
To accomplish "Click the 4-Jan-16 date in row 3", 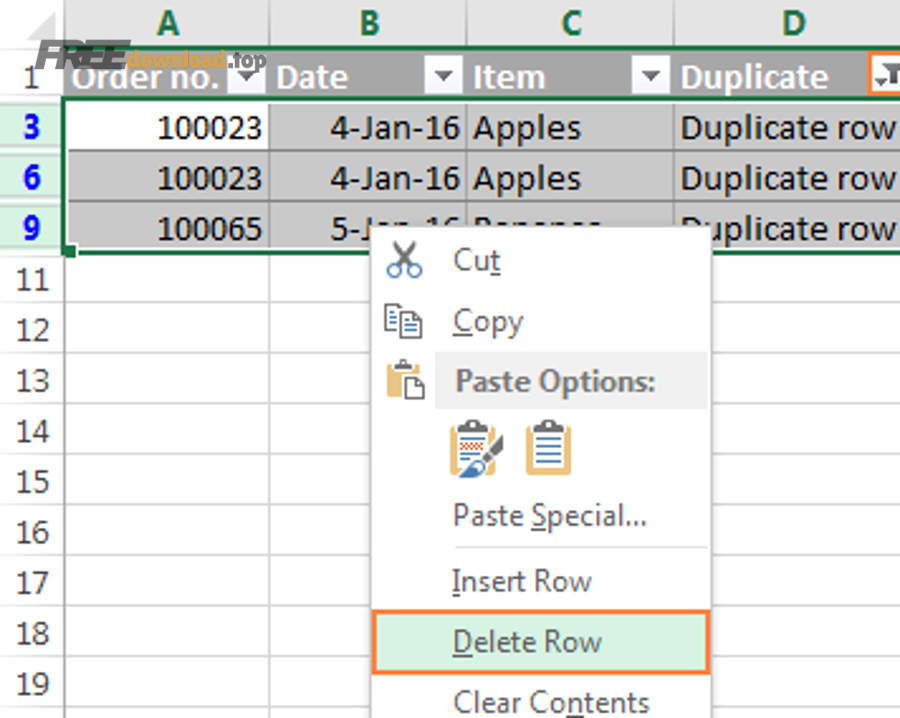I will coord(368,127).
